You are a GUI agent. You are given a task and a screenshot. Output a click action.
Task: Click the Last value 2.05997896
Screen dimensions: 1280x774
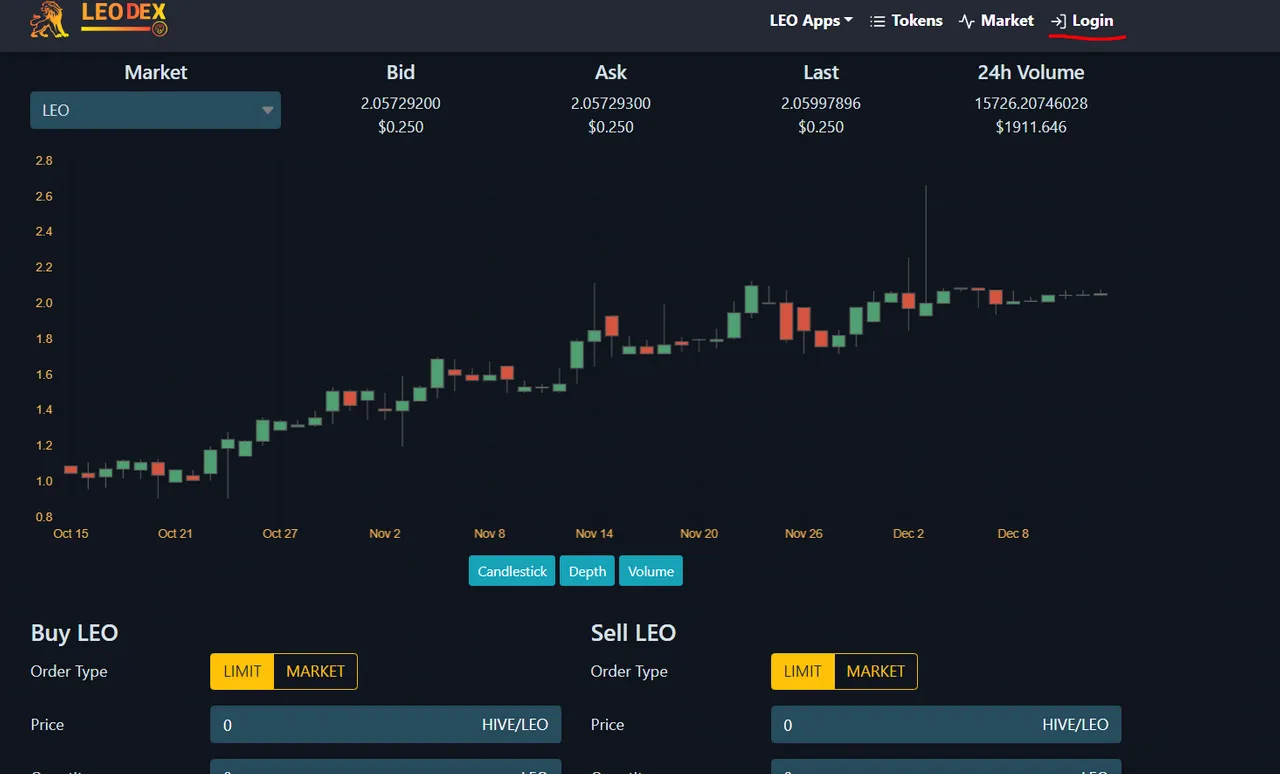click(821, 103)
